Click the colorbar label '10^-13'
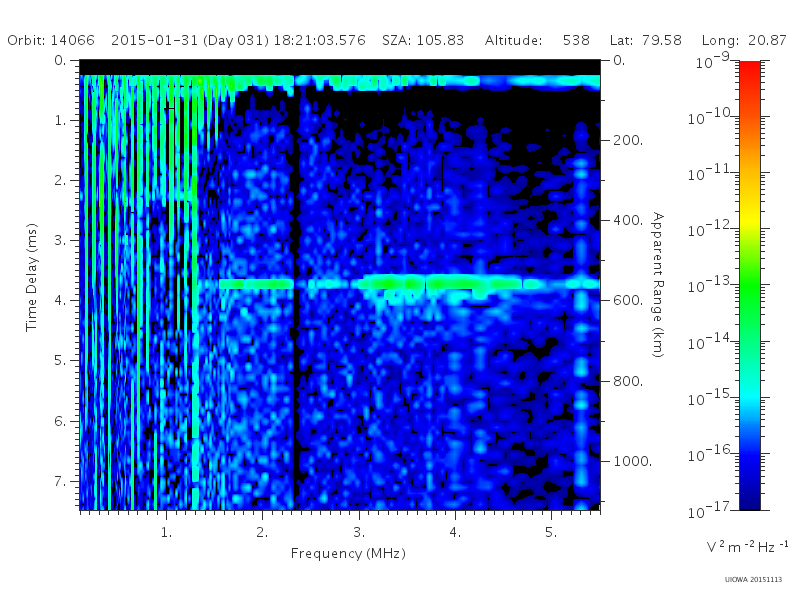The width and height of the screenshot is (800, 600). point(711,285)
